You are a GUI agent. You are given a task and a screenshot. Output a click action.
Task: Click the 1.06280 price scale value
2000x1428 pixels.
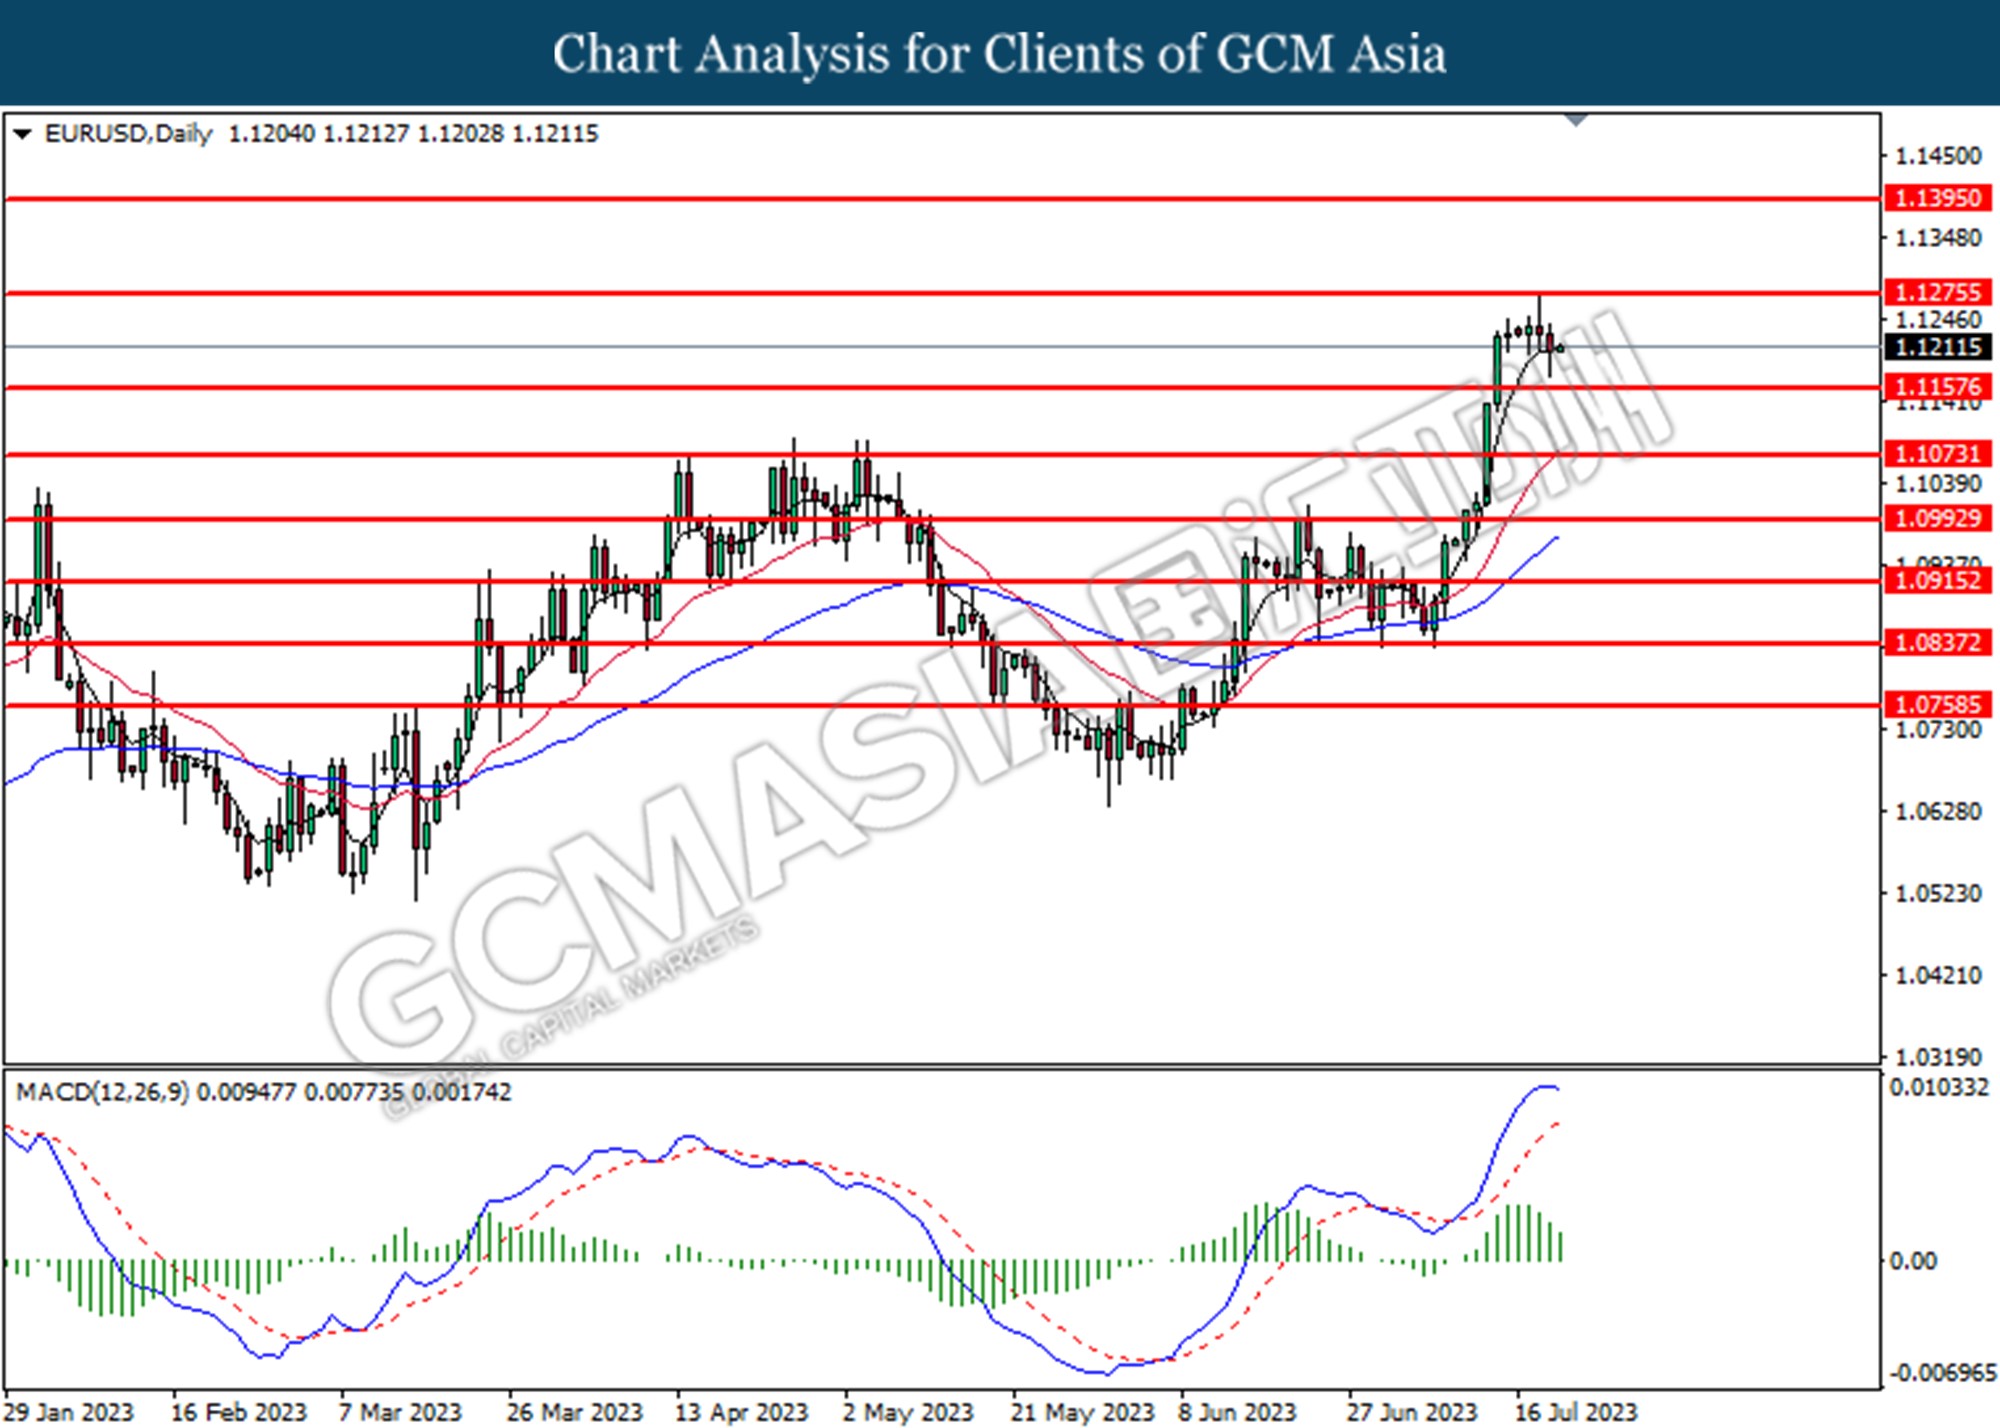[x=1938, y=811]
